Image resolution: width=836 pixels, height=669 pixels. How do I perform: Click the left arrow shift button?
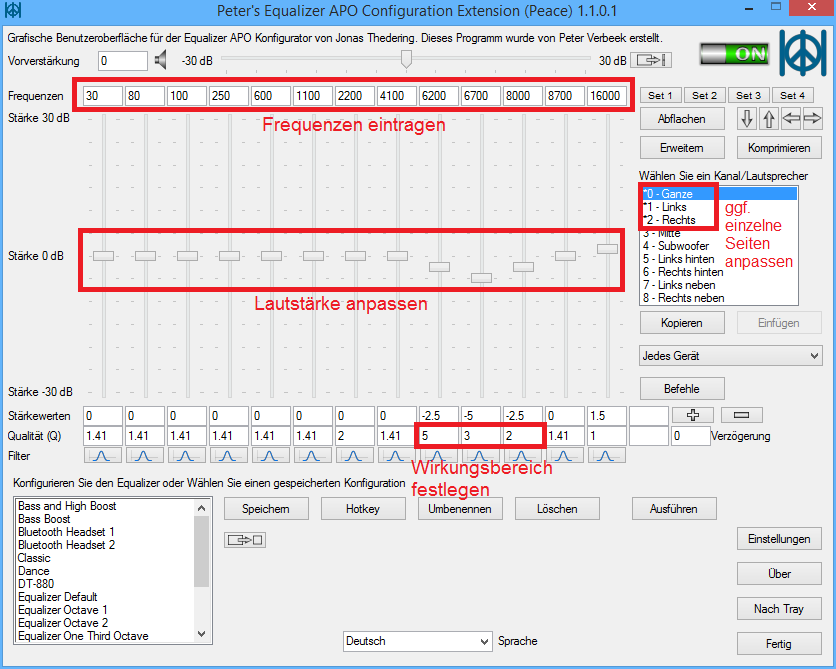coord(791,118)
